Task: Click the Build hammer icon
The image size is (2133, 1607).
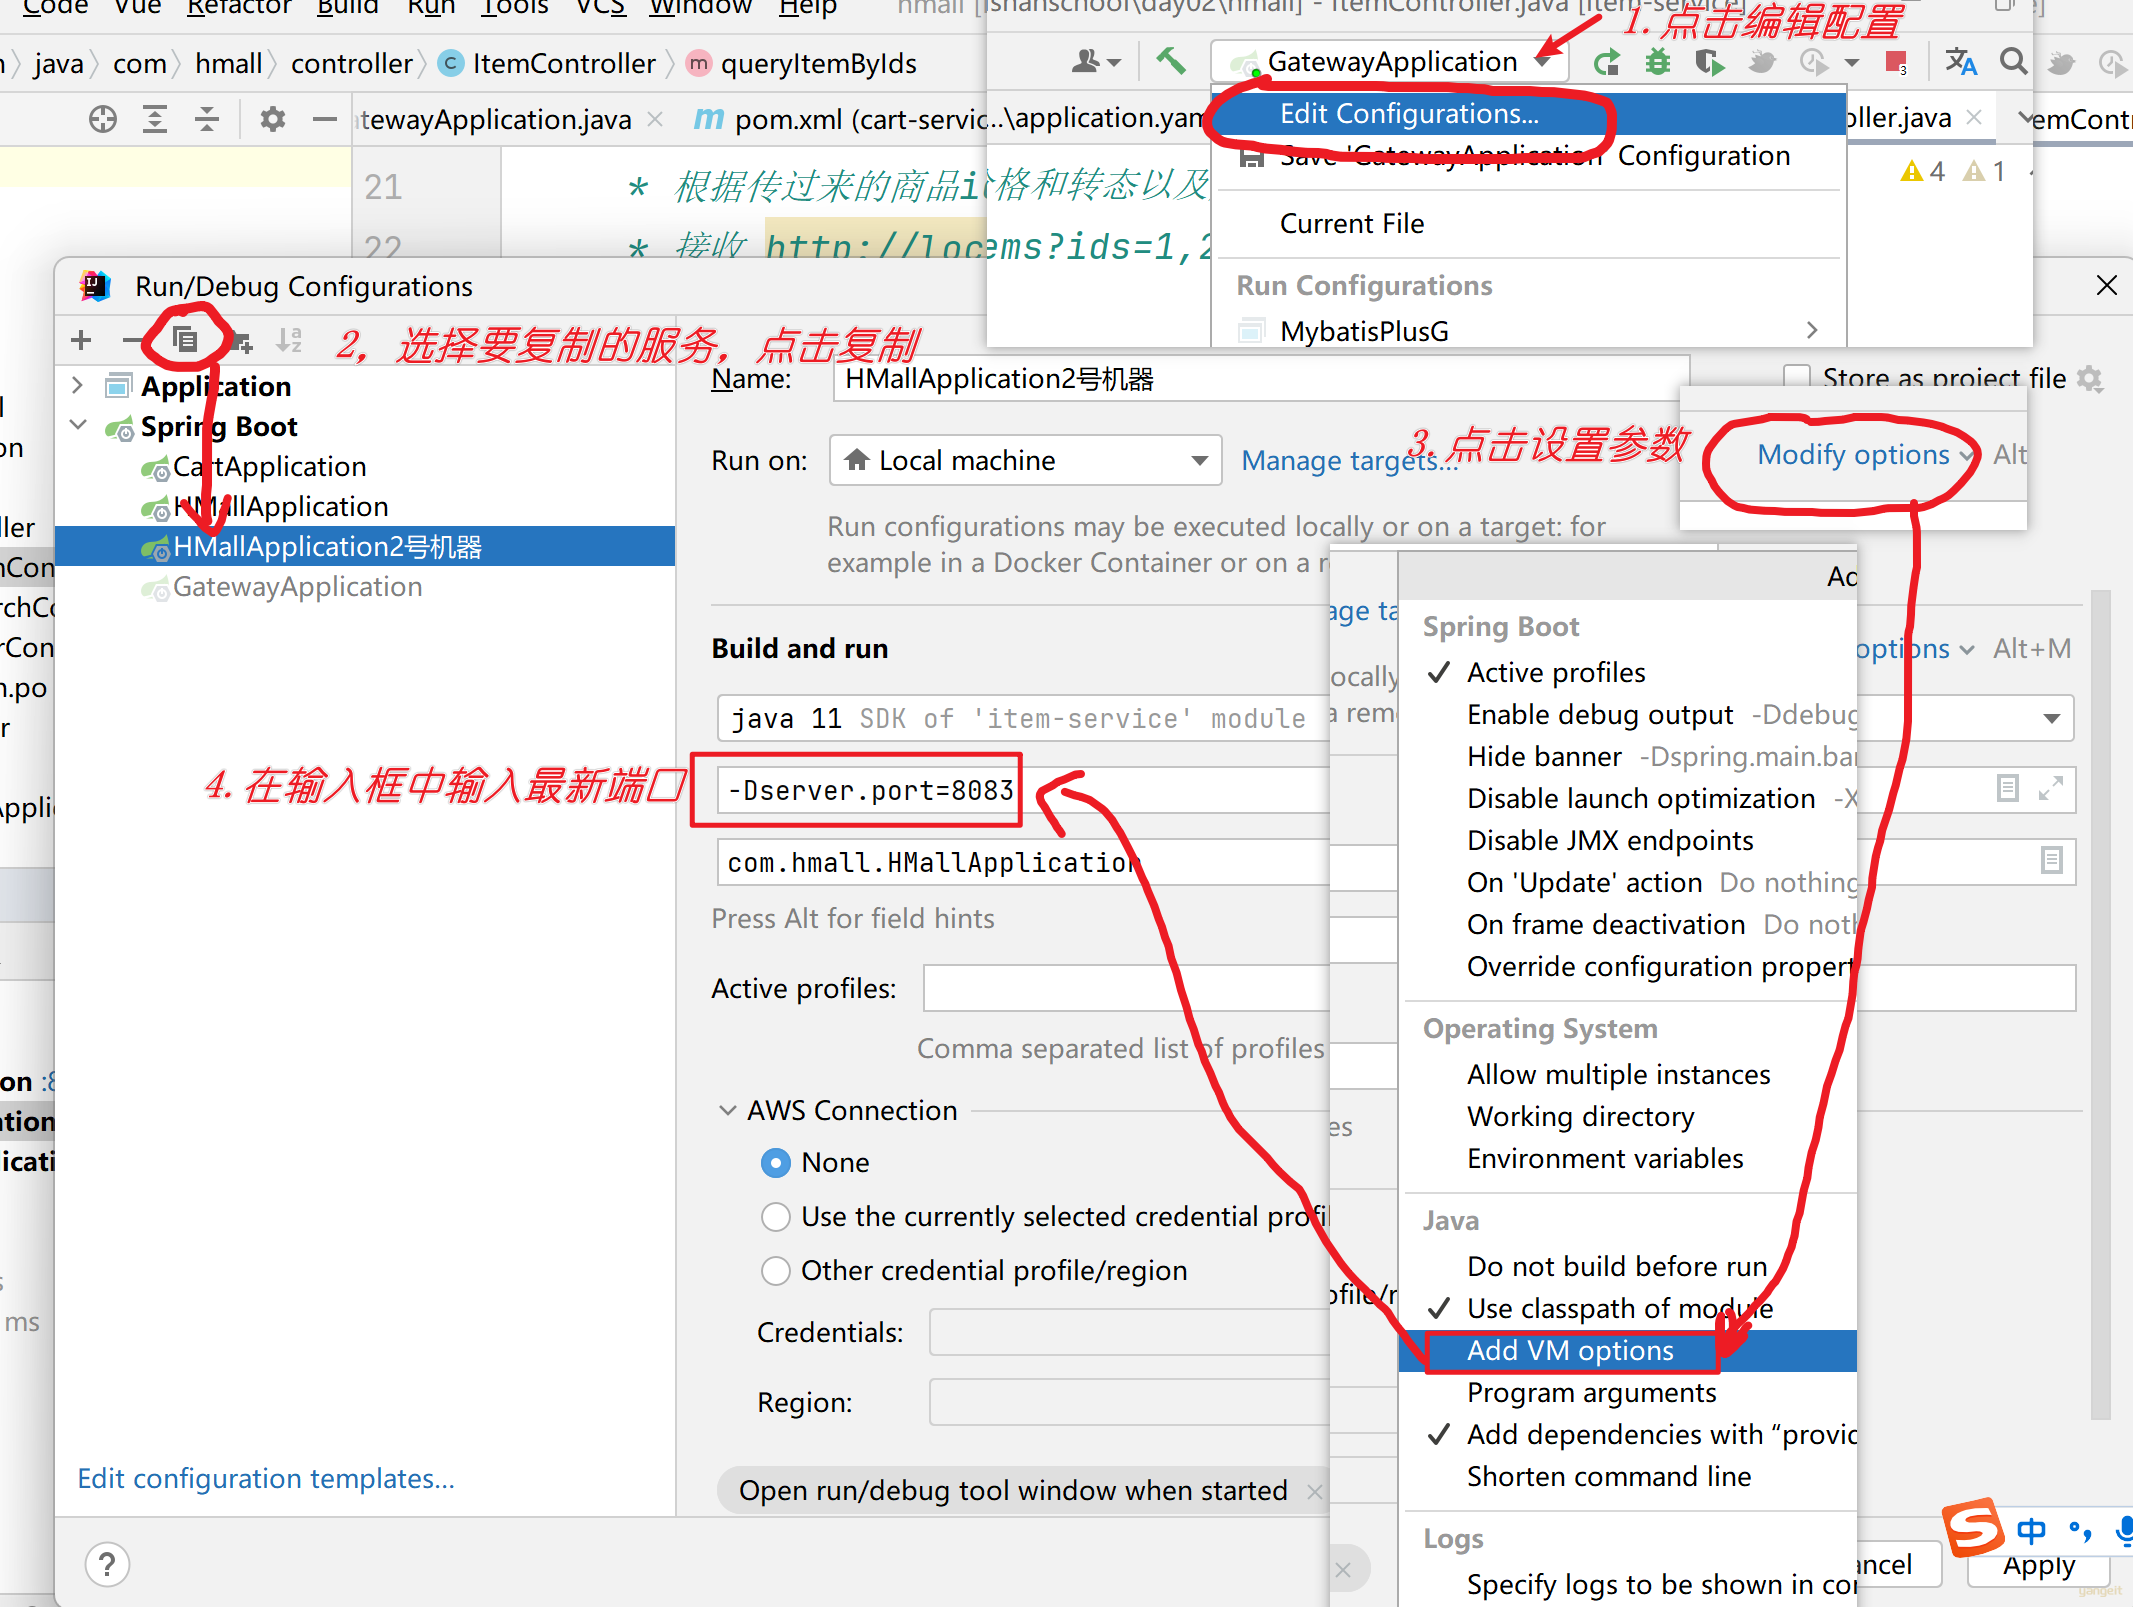Action: click(x=1170, y=62)
